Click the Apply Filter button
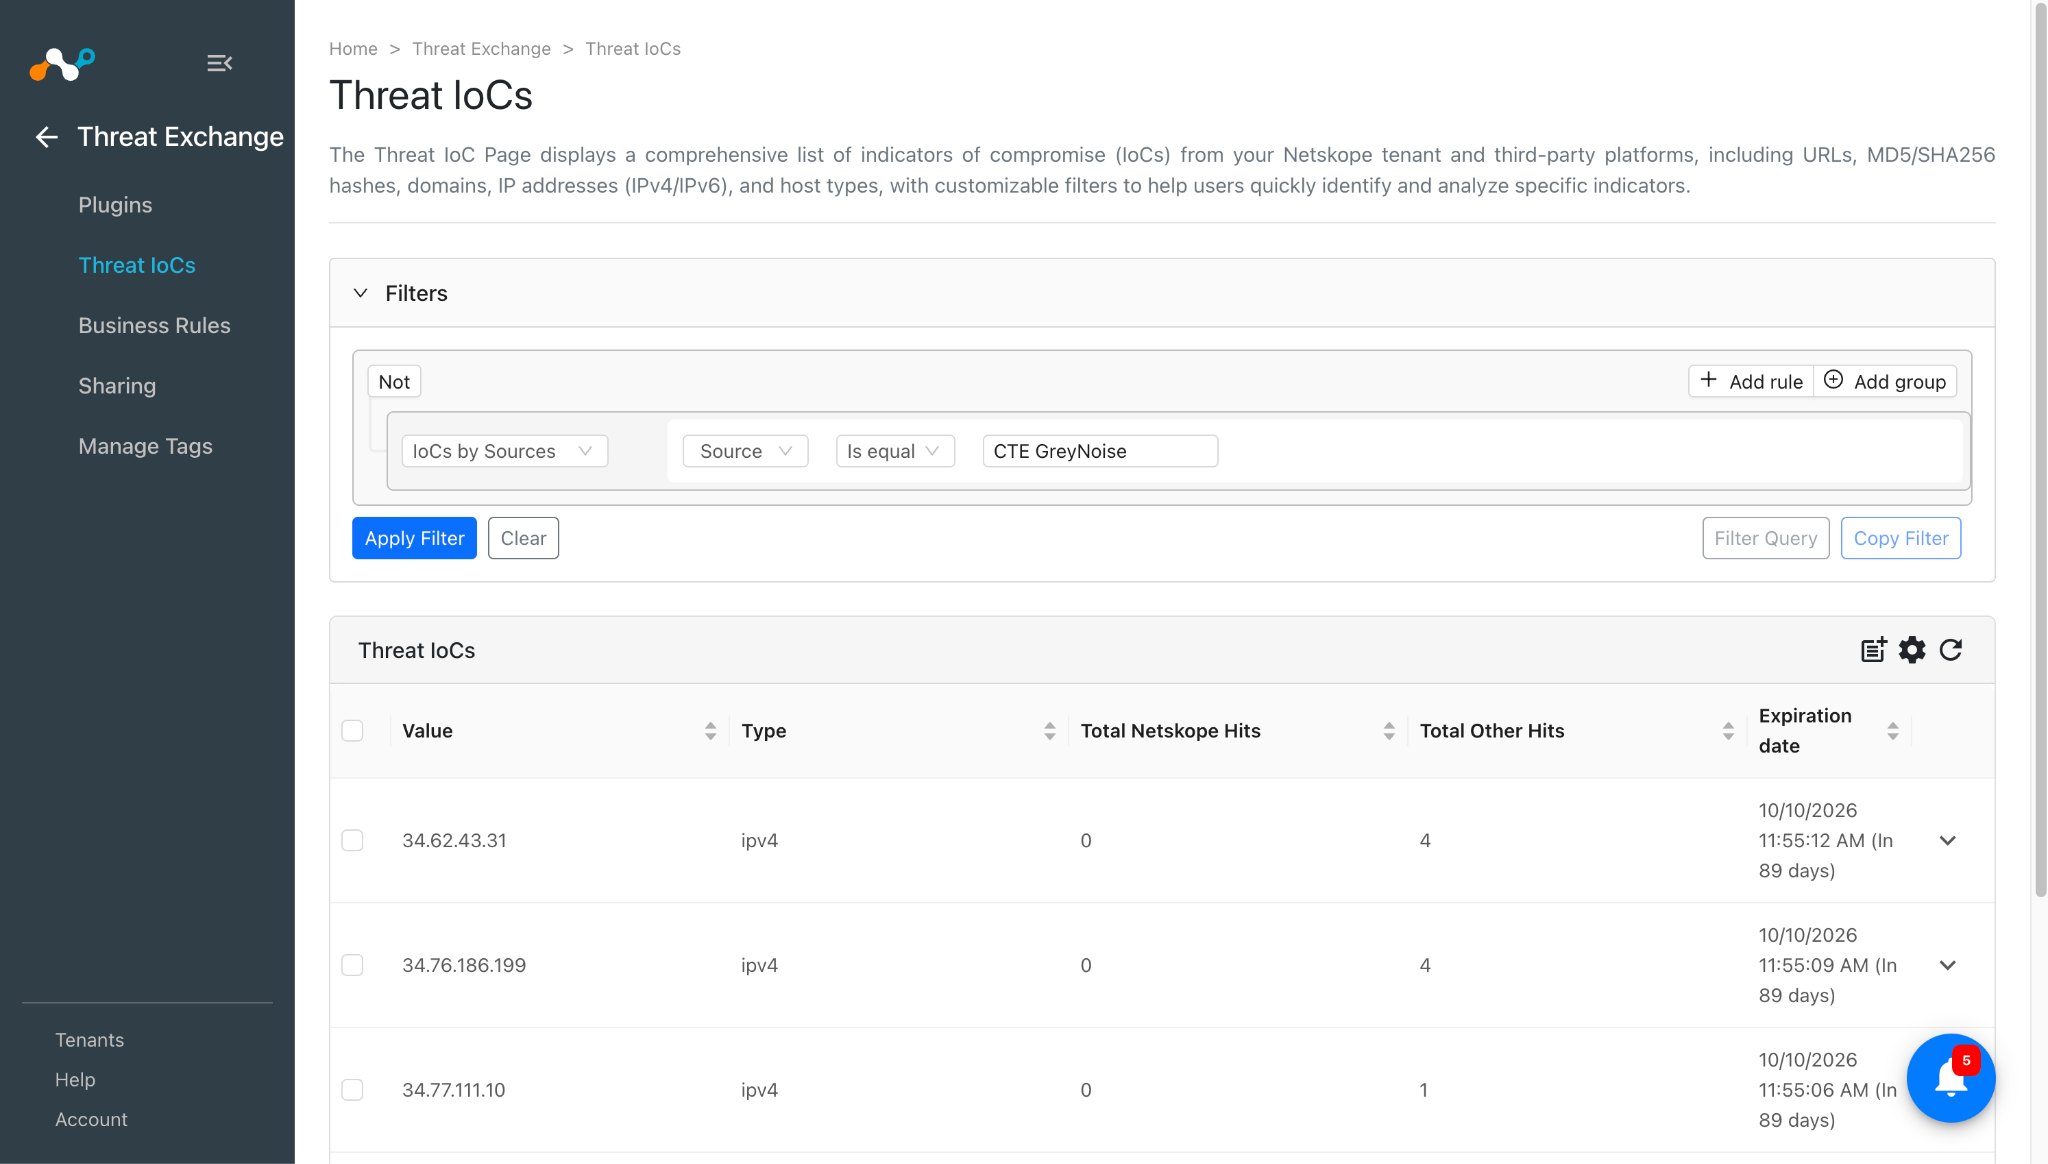 click(414, 538)
